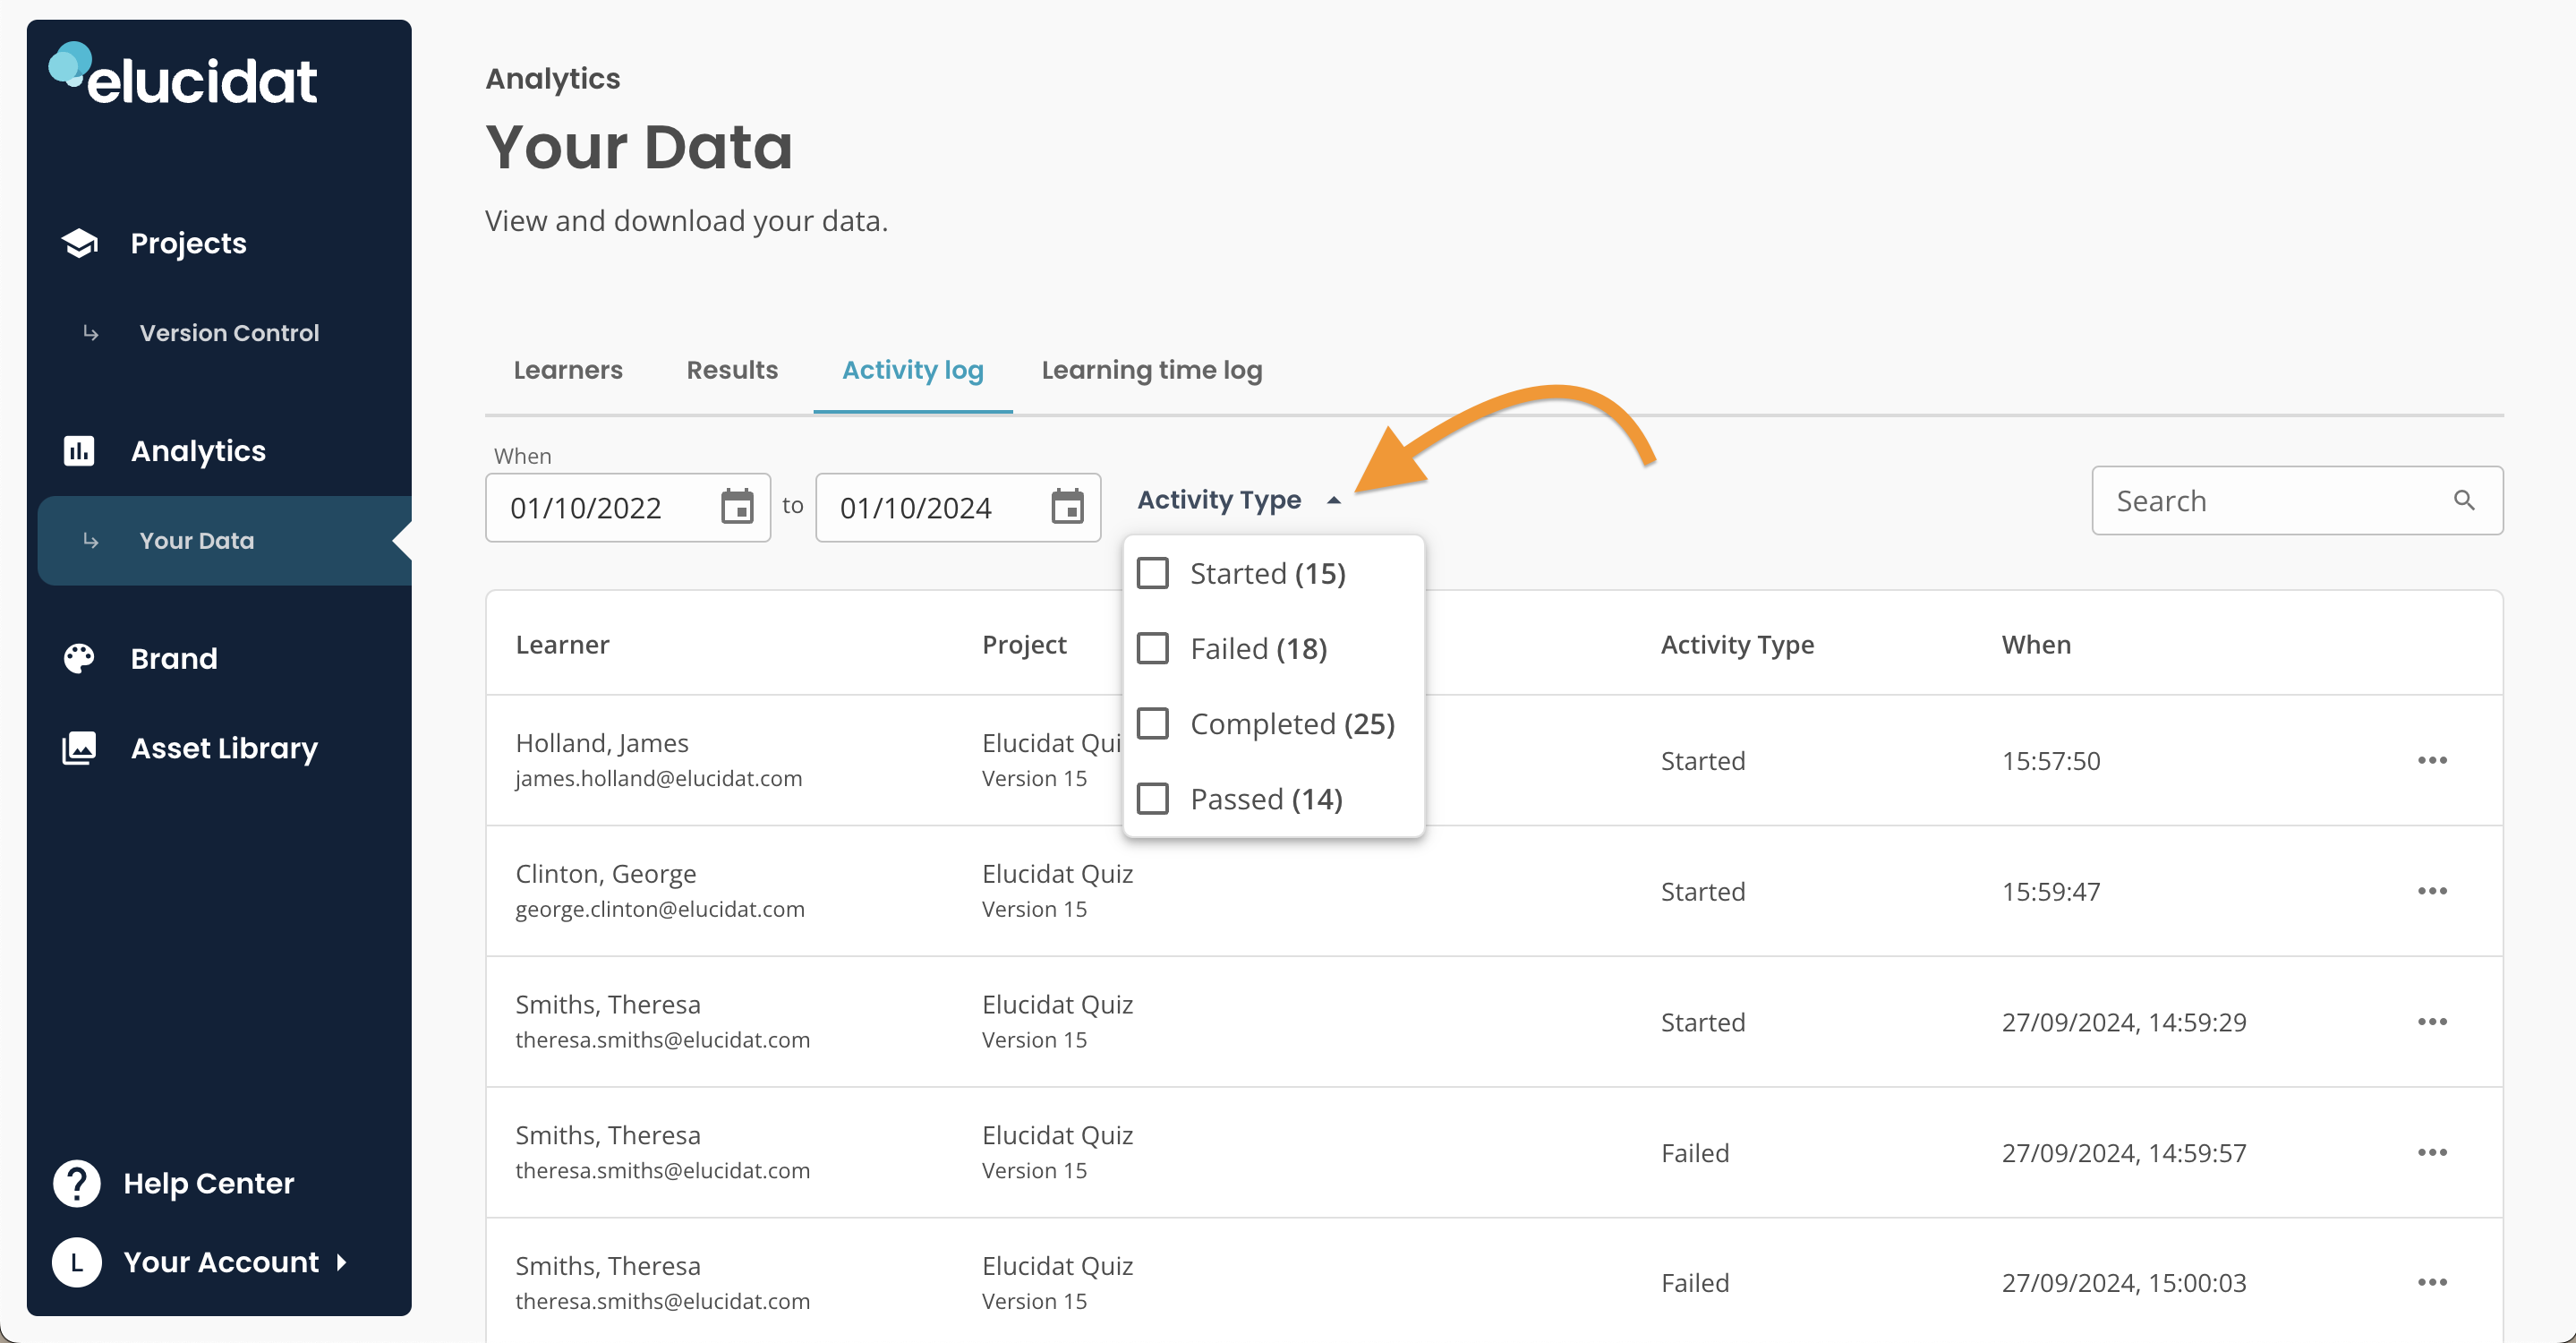Click the Brand palette icon
2576x1343 pixels.
coord(79,658)
